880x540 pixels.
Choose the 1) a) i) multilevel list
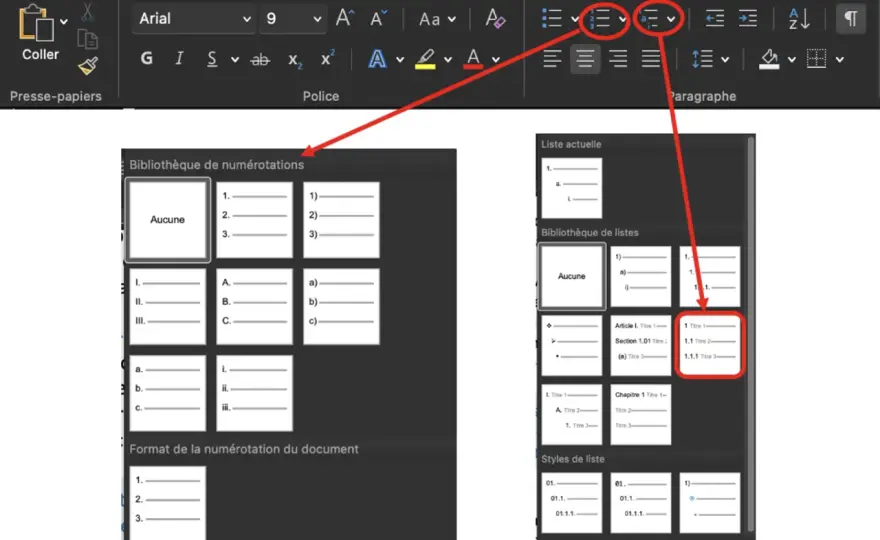coord(640,276)
